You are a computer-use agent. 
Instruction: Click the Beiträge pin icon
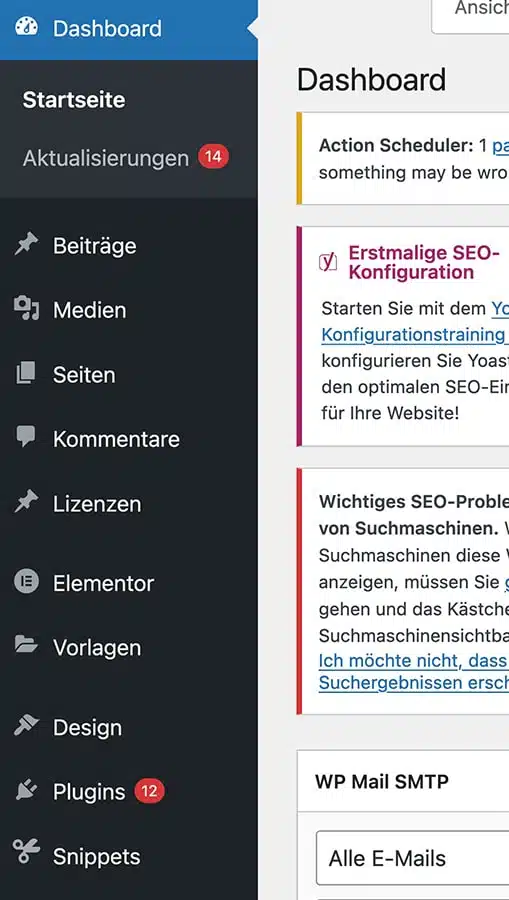click(x=26, y=245)
